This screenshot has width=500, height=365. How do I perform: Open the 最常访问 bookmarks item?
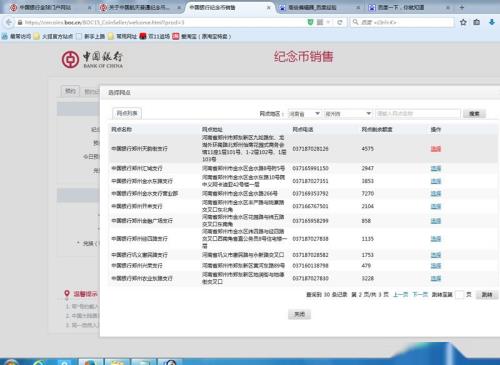pyautogui.click(x=16, y=36)
